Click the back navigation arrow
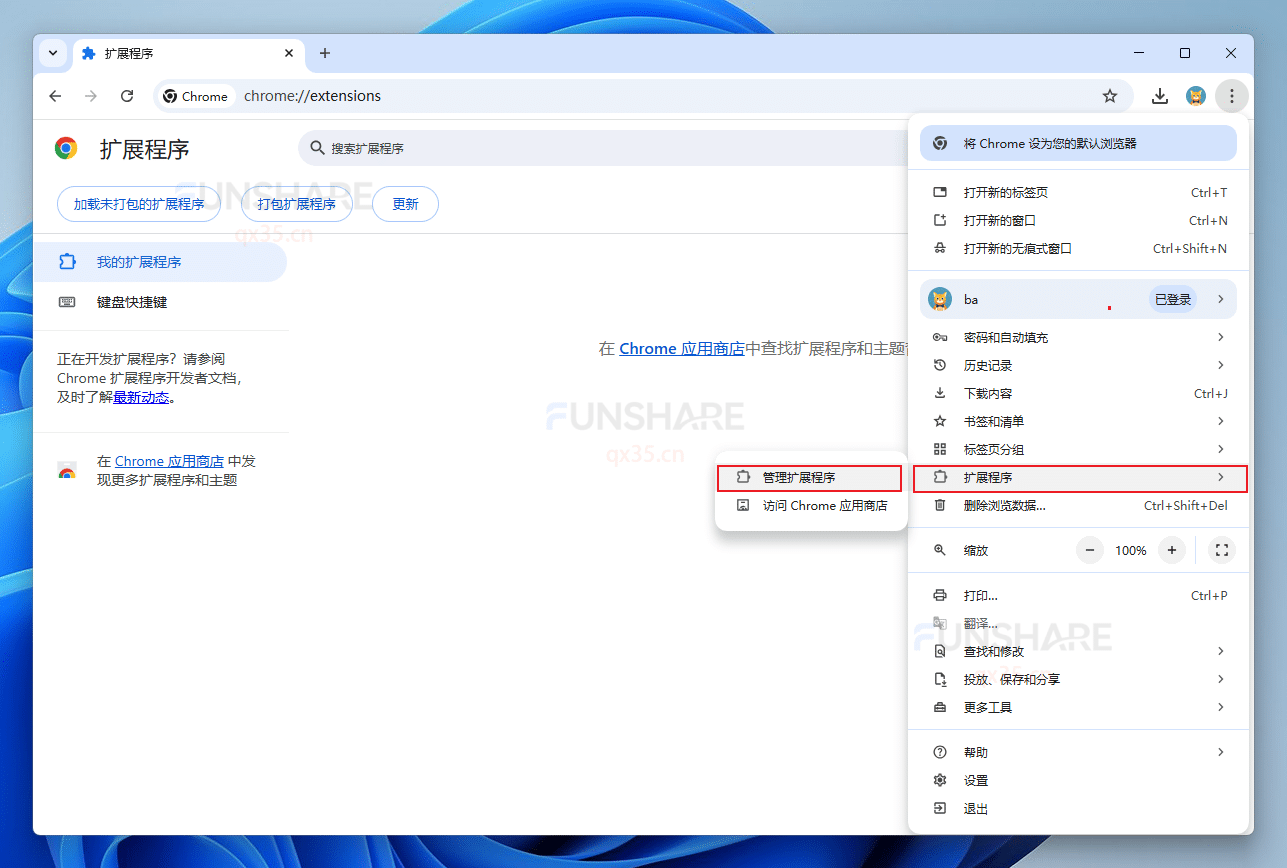Viewport: 1287px width, 868px height. click(55, 96)
